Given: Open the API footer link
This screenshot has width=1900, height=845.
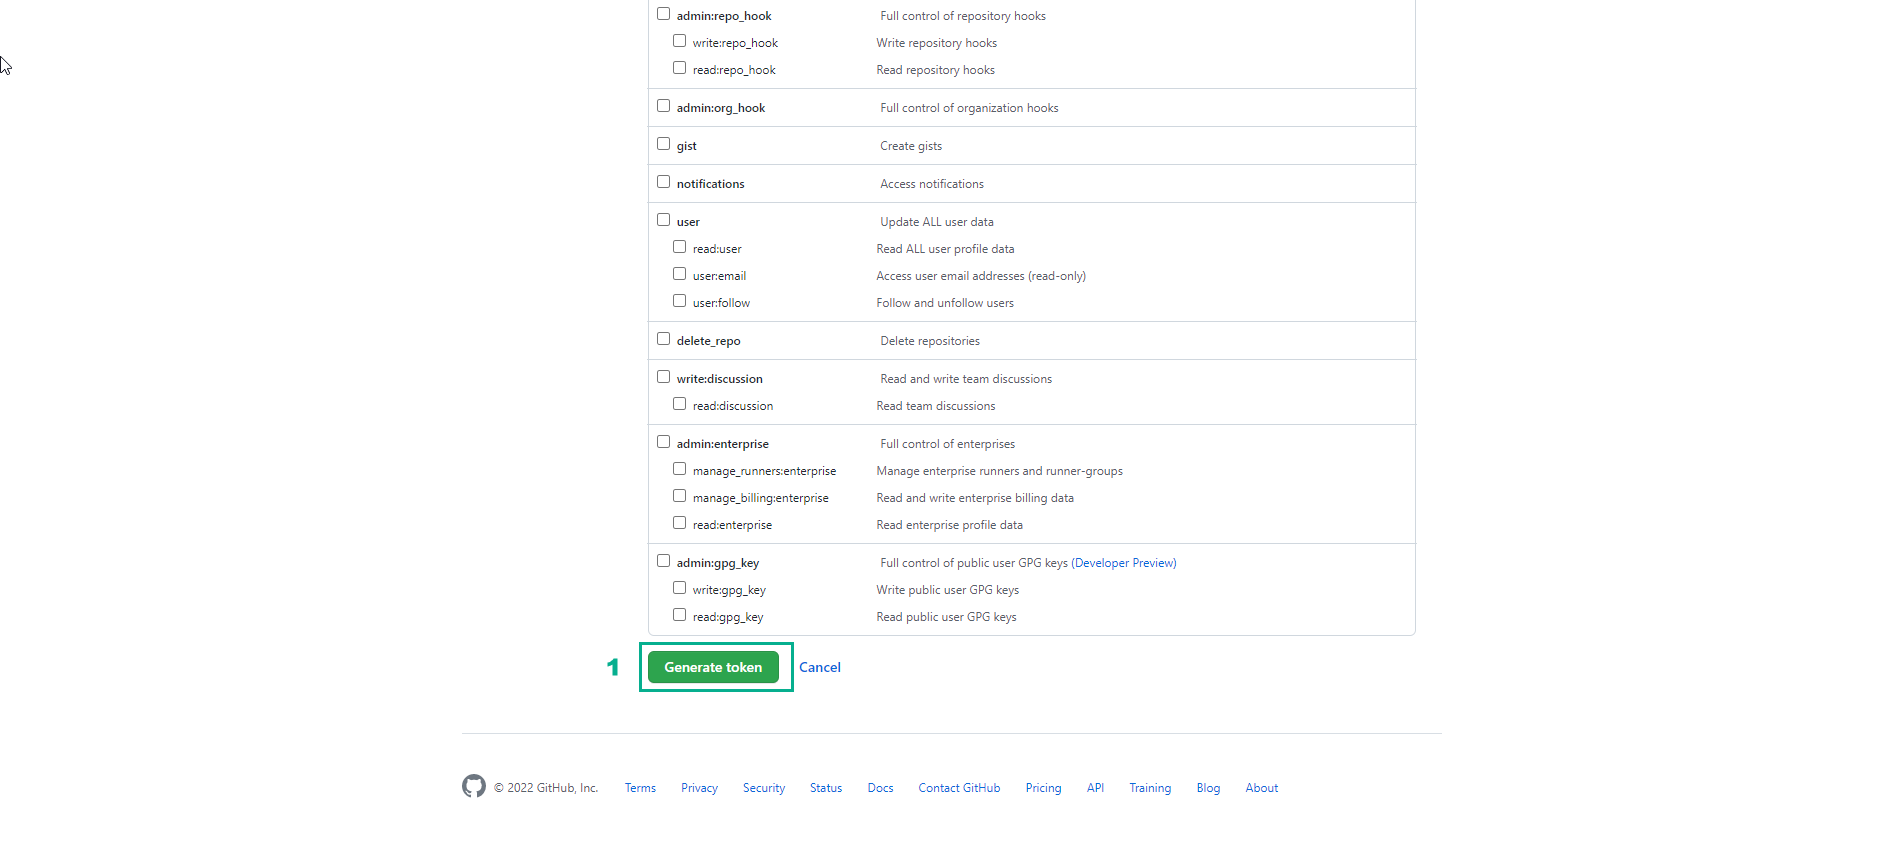Looking at the screenshot, I should click(1095, 788).
